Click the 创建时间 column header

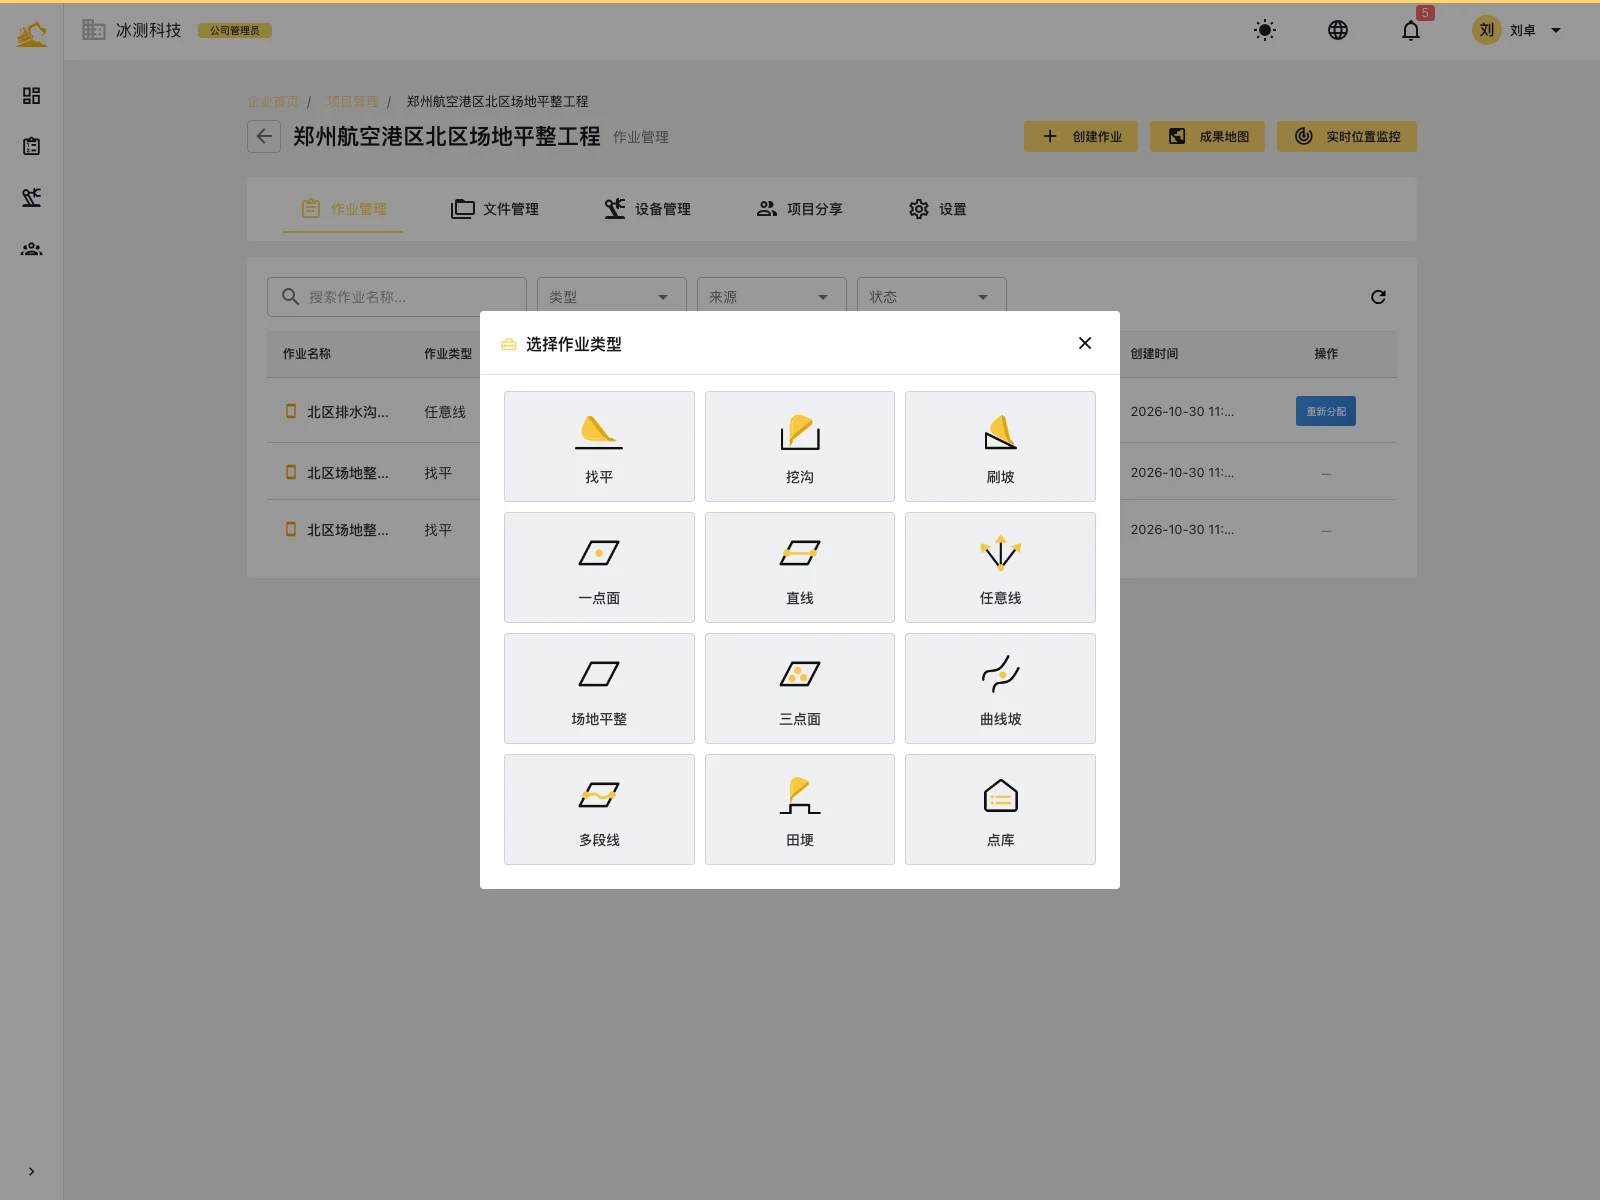1155,354
